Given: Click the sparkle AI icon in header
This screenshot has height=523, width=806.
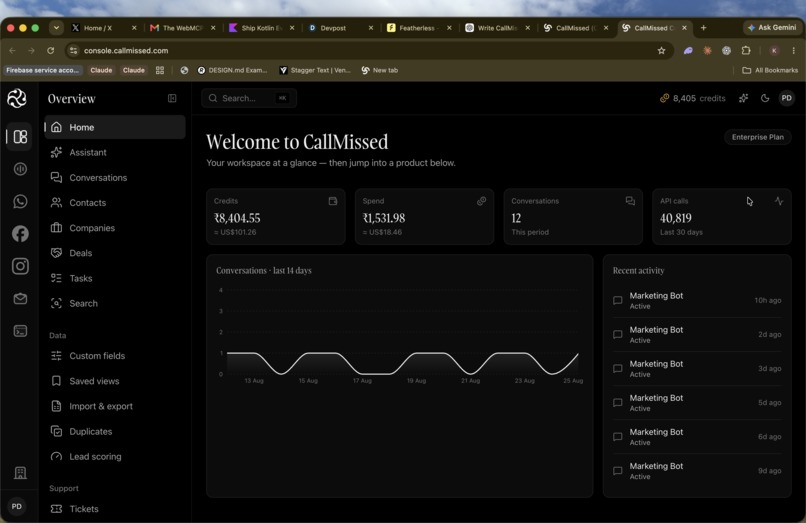Looking at the screenshot, I should click(743, 98).
